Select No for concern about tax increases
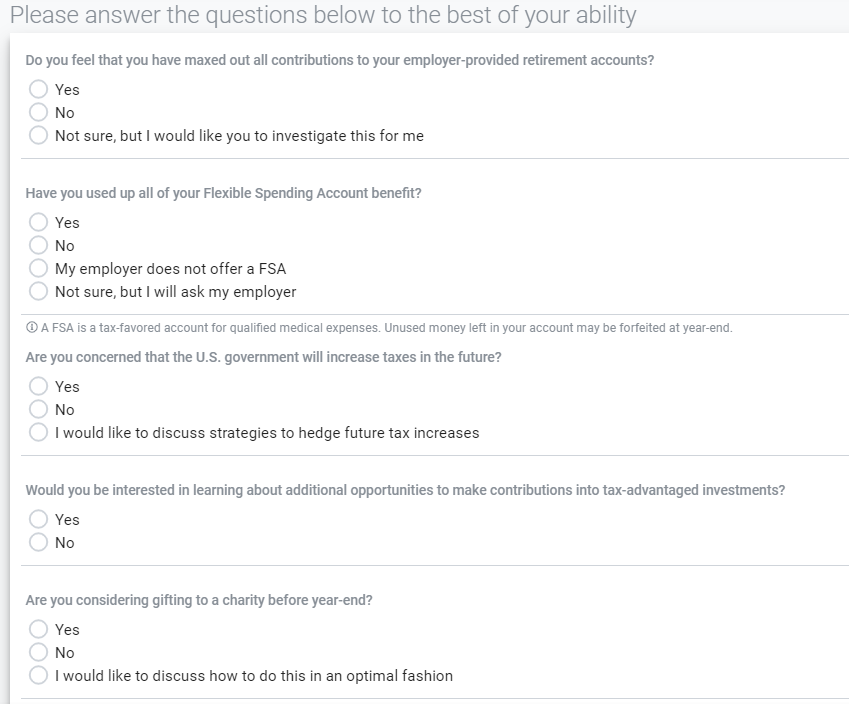The height and width of the screenshot is (704, 849). tap(38, 409)
